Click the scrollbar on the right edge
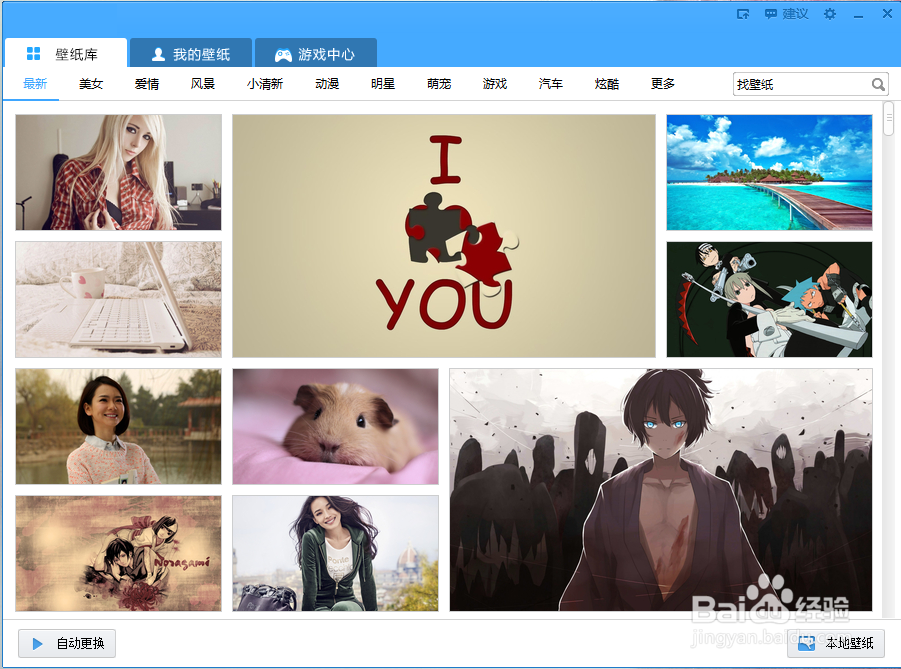This screenshot has height=669, width=901. [888, 120]
